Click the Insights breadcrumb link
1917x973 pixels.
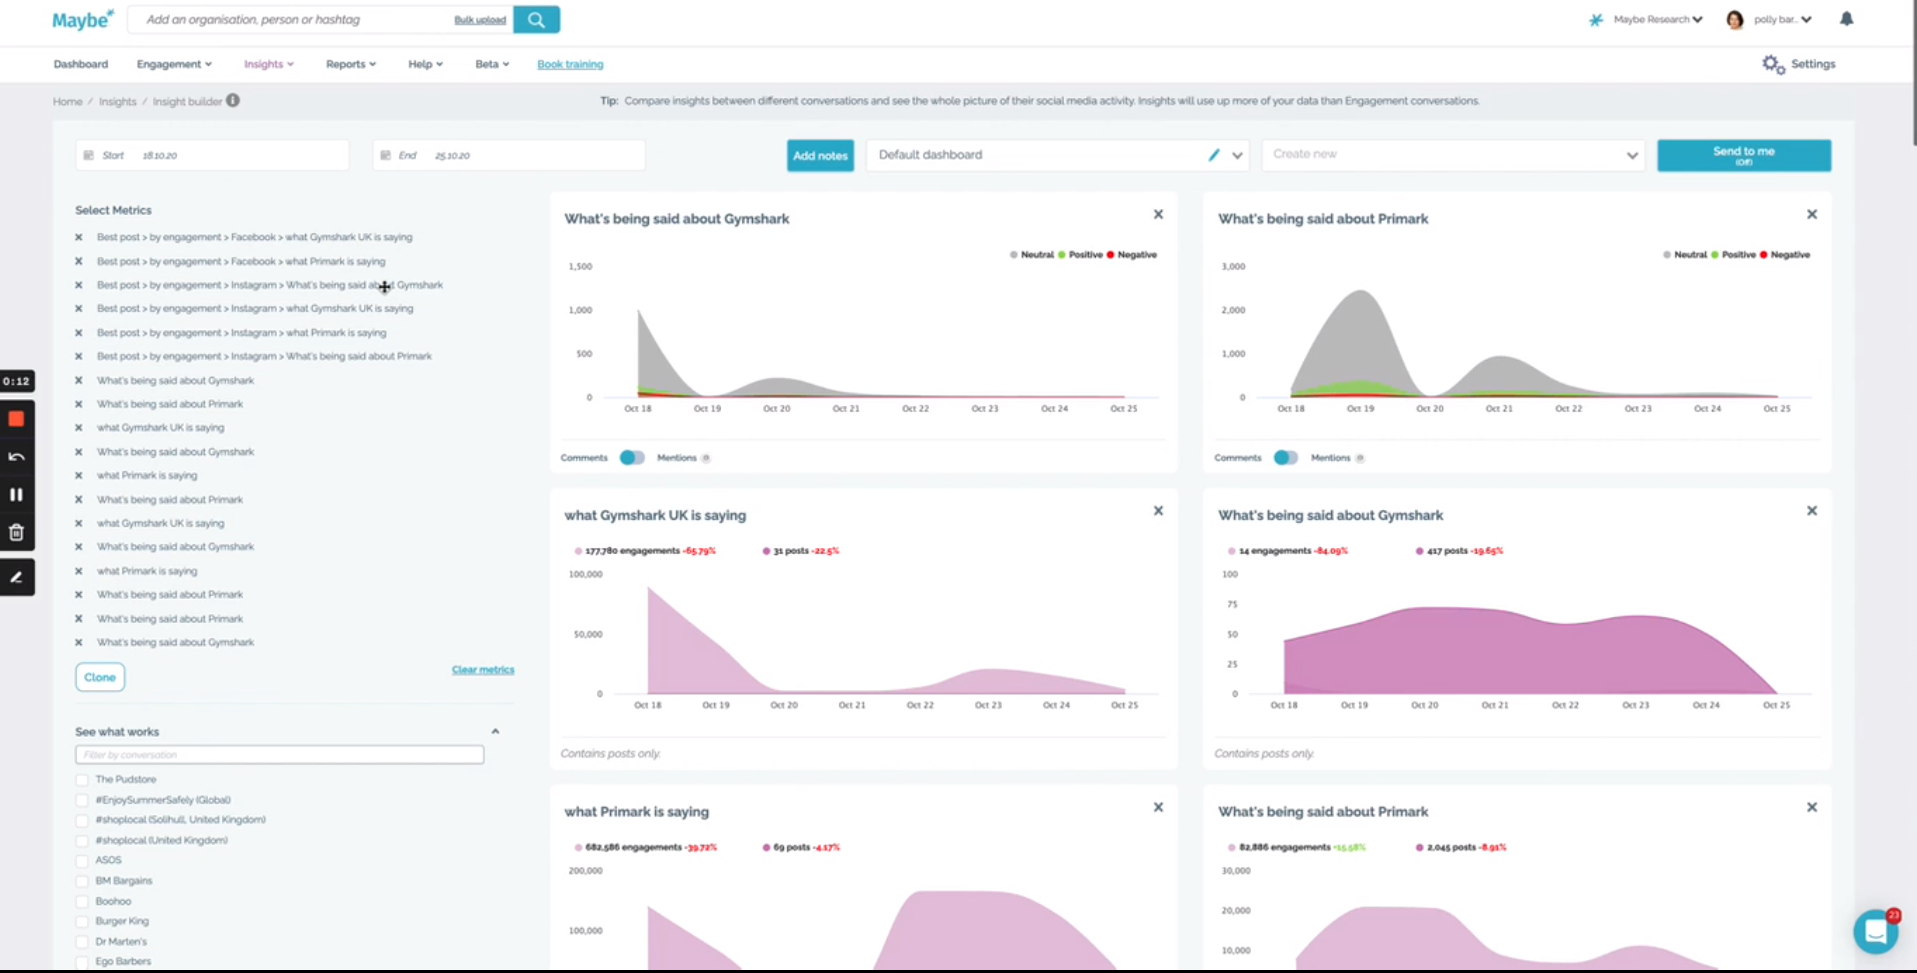pos(117,101)
